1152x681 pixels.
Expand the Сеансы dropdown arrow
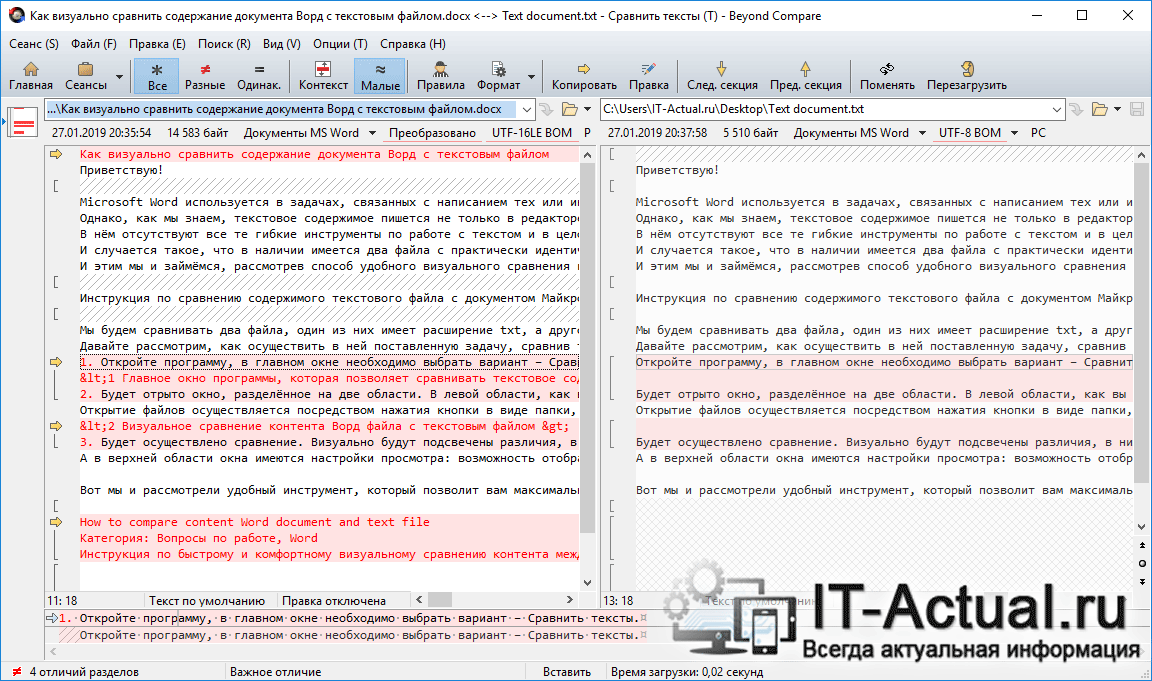119,76
